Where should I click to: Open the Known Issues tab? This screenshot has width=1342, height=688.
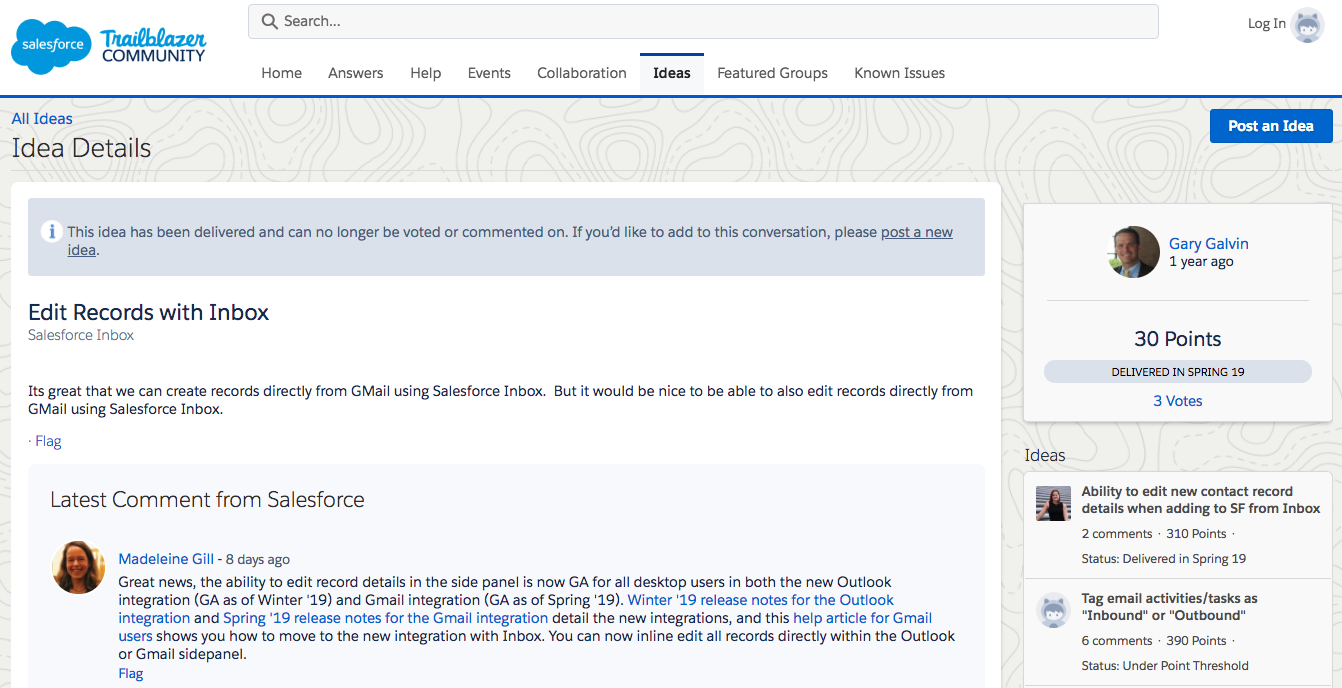click(x=899, y=73)
